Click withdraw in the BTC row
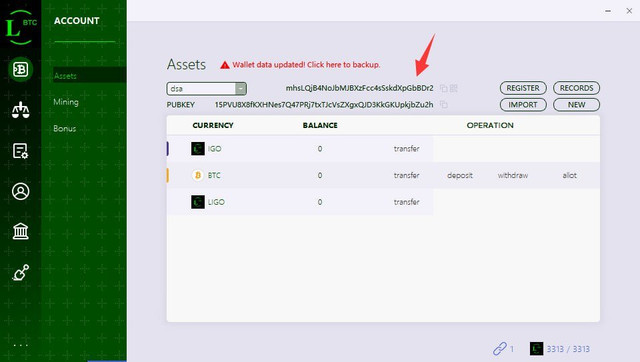 (513, 175)
